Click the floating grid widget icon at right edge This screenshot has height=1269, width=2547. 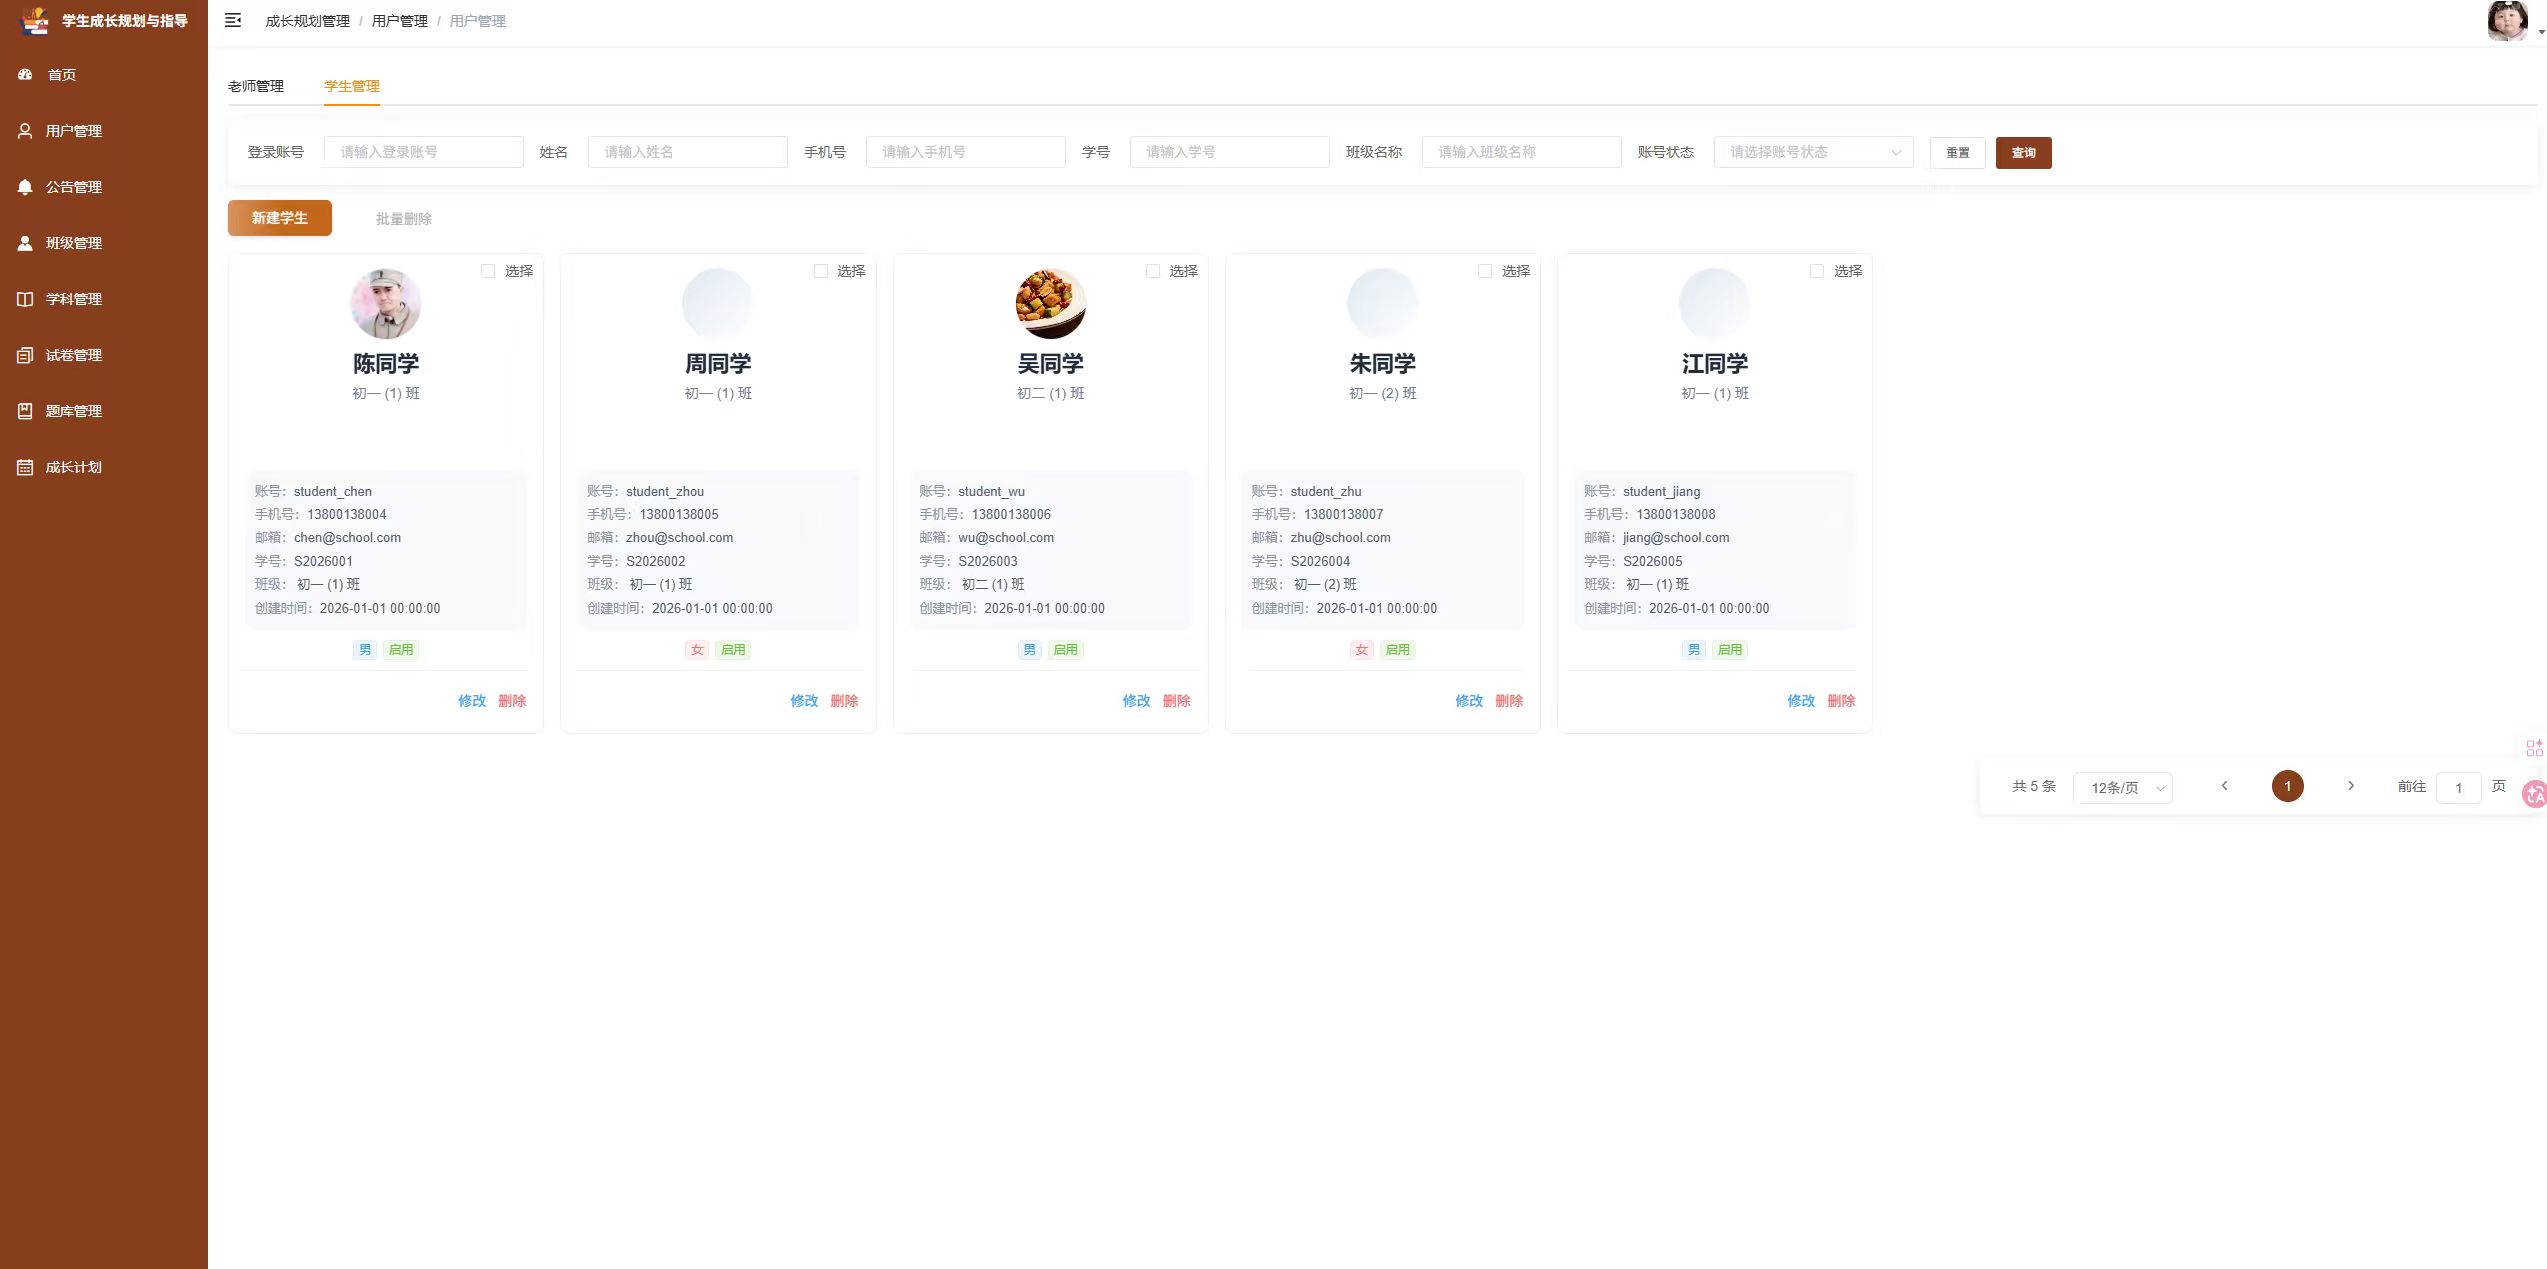[2535, 748]
